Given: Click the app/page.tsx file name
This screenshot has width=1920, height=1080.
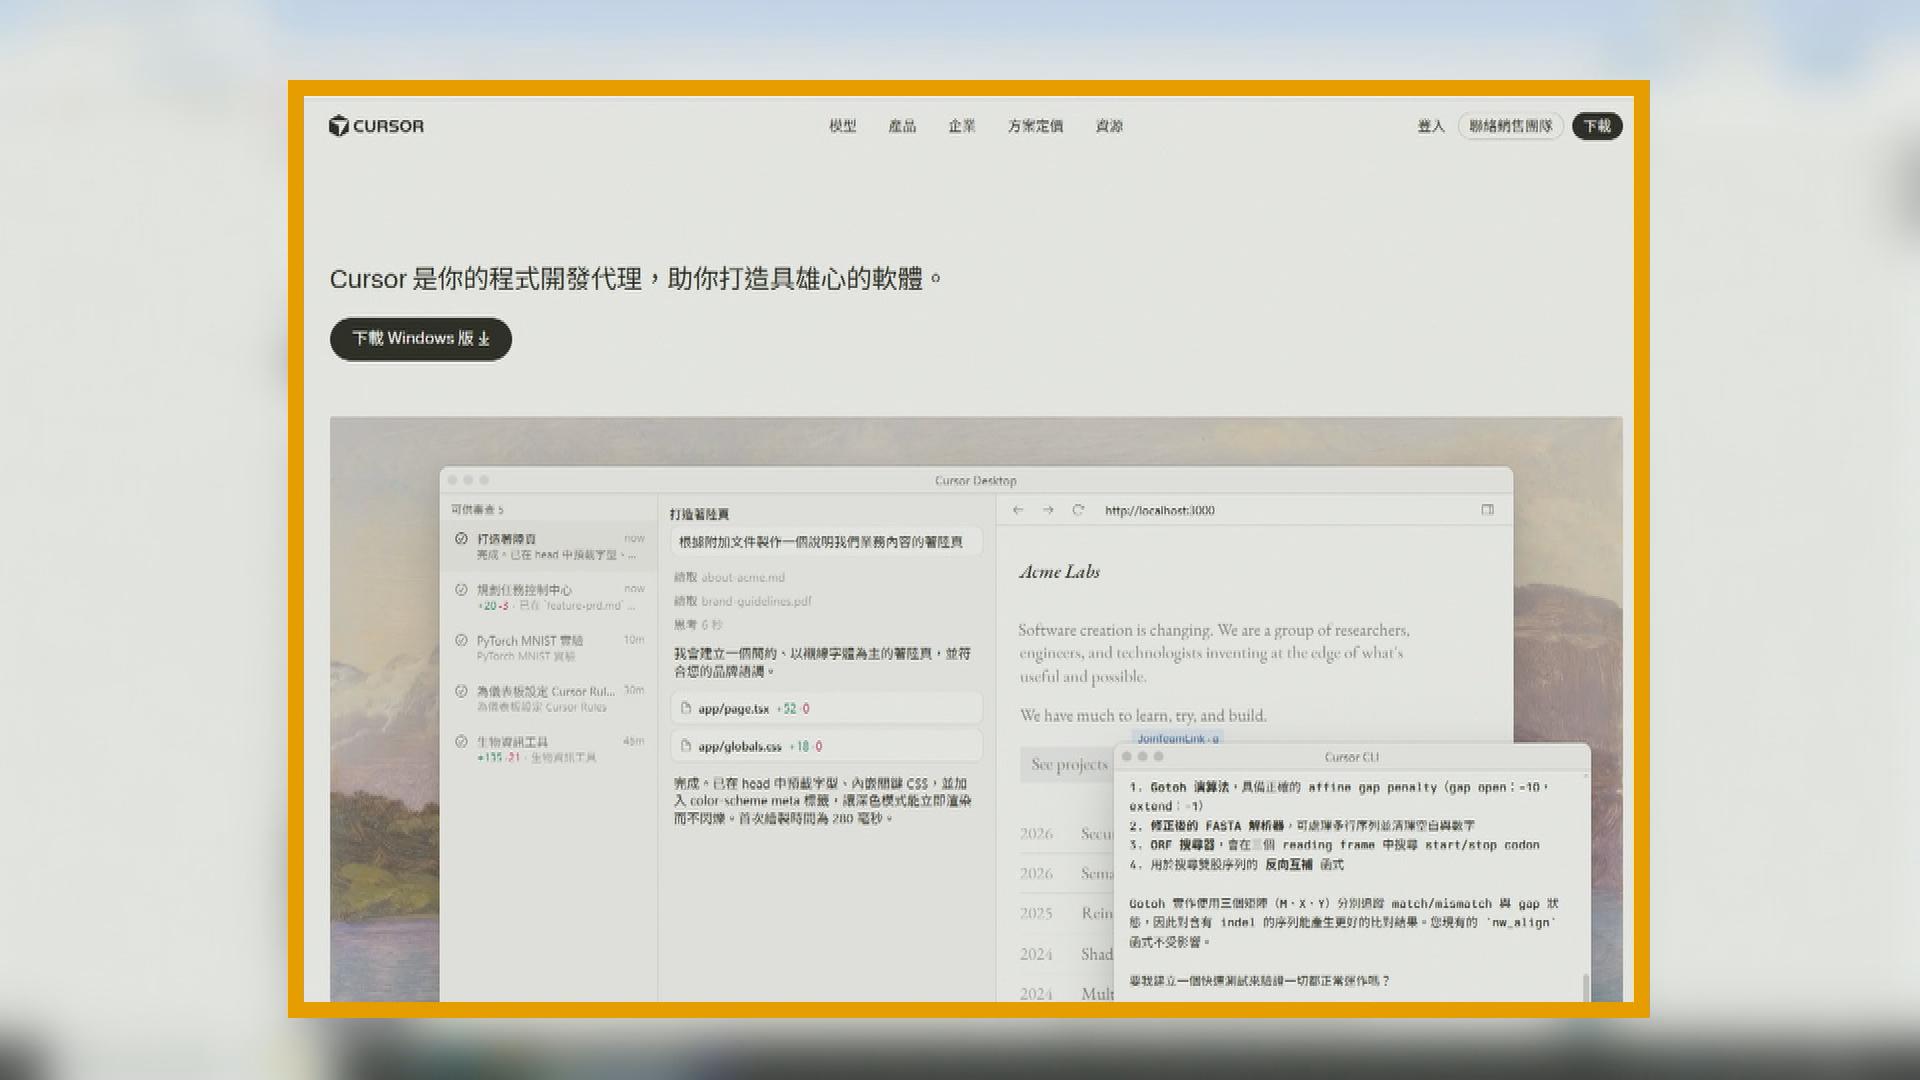Looking at the screenshot, I should (x=733, y=709).
